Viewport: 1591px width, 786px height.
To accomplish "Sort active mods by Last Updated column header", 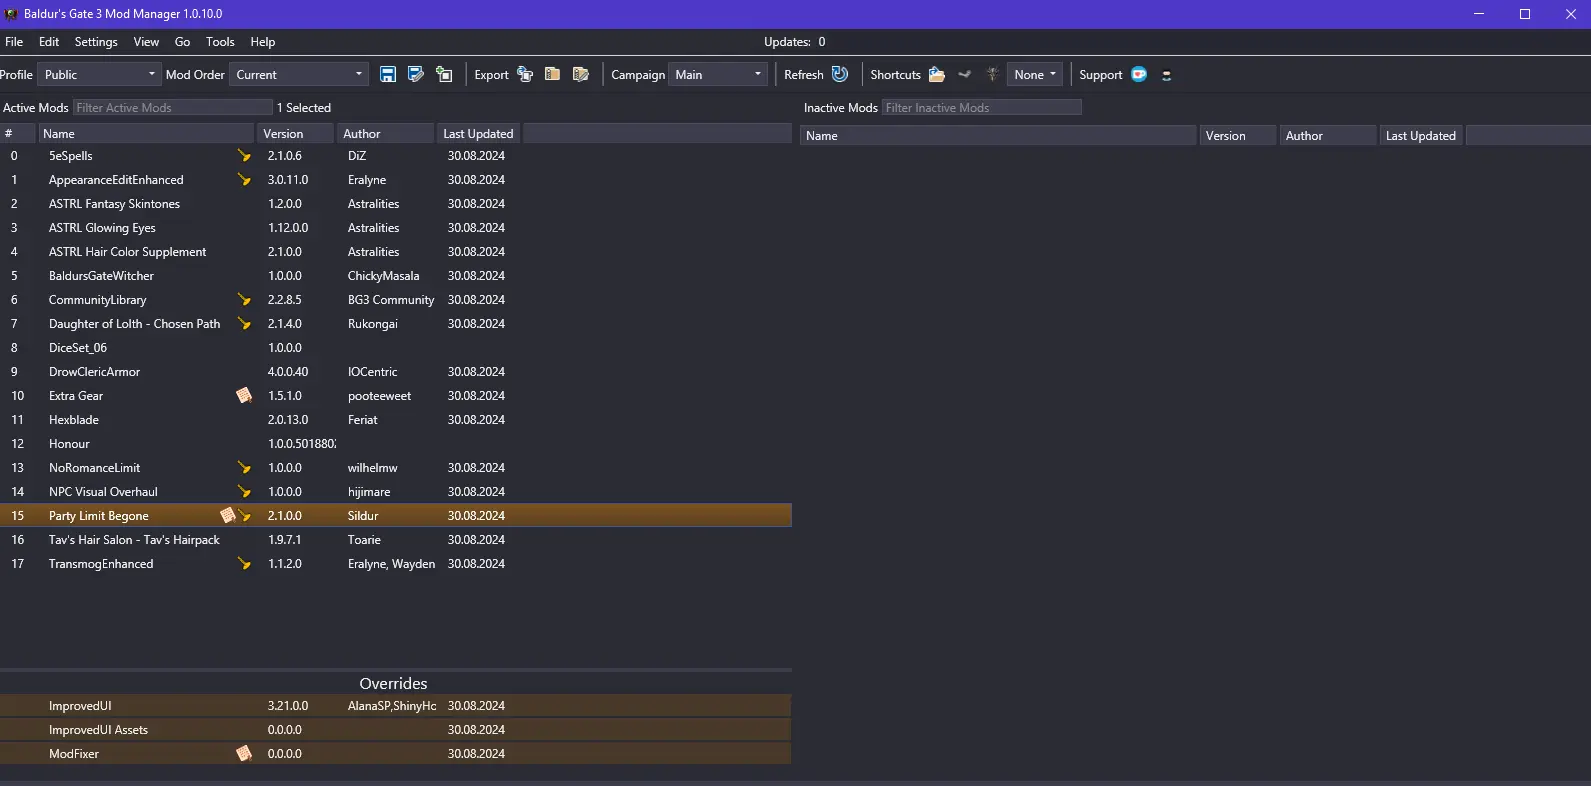I will click(x=478, y=134).
